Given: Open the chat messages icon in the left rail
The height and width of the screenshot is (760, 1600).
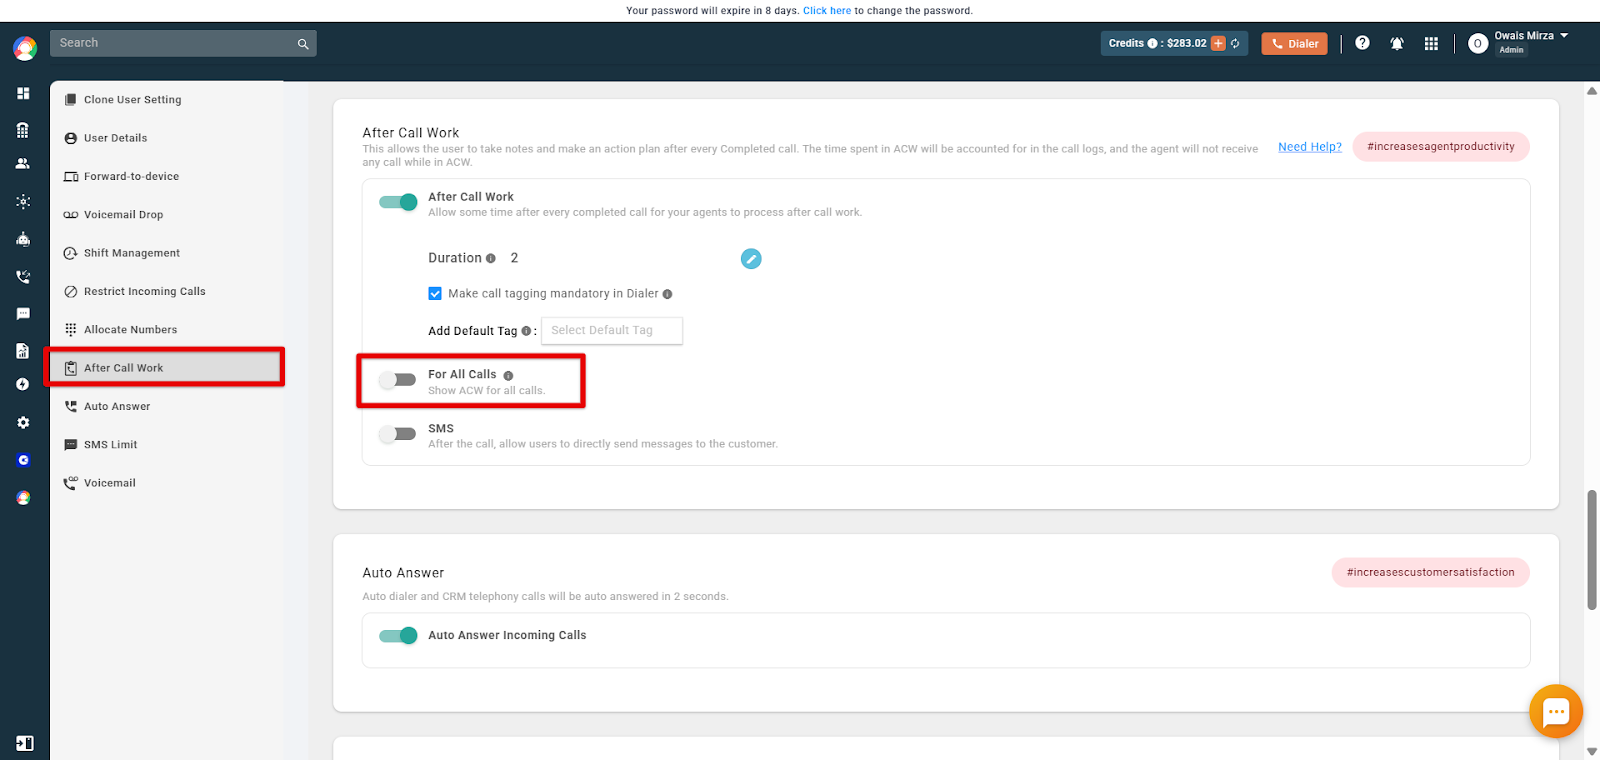Looking at the screenshot, I should (x=23, y=314).
